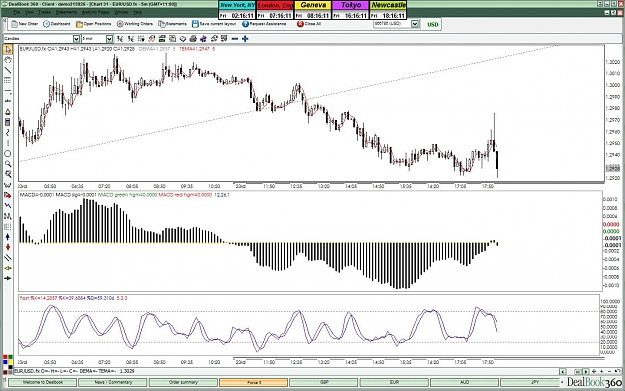Viewport: 625px width, 391px height.
Task: Show Open Positions
Action: 94,24
